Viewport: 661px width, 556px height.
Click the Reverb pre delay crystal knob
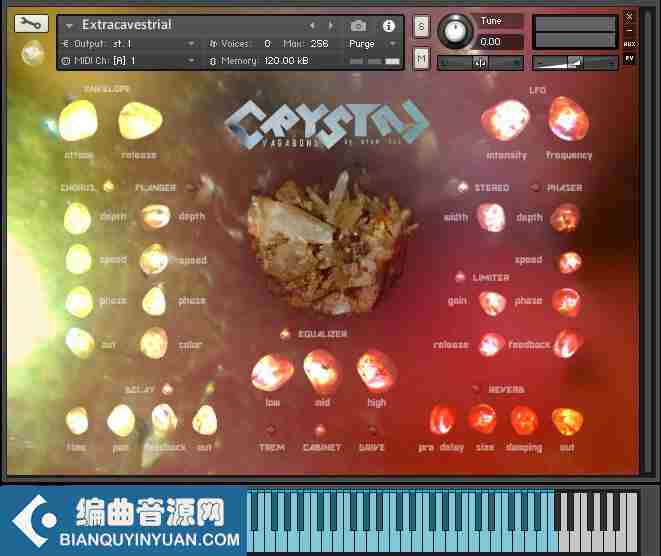(442, 419)
